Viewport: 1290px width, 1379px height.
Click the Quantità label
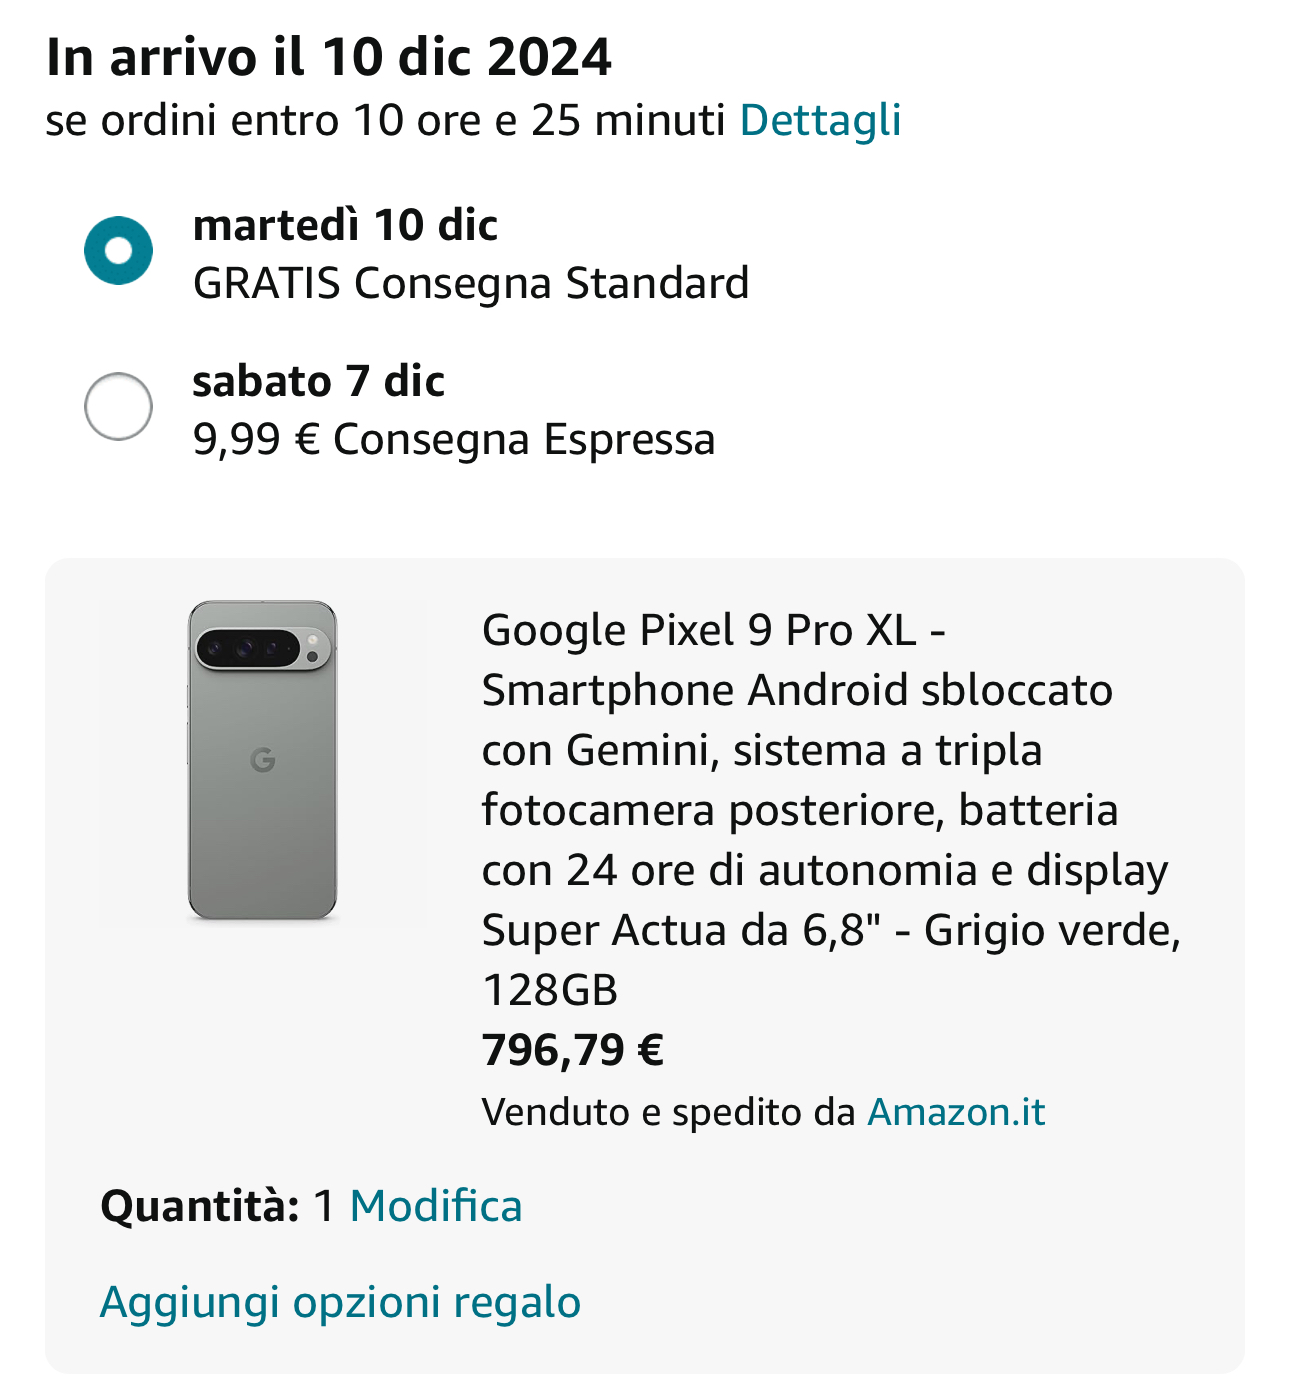tap(200, 1206)
